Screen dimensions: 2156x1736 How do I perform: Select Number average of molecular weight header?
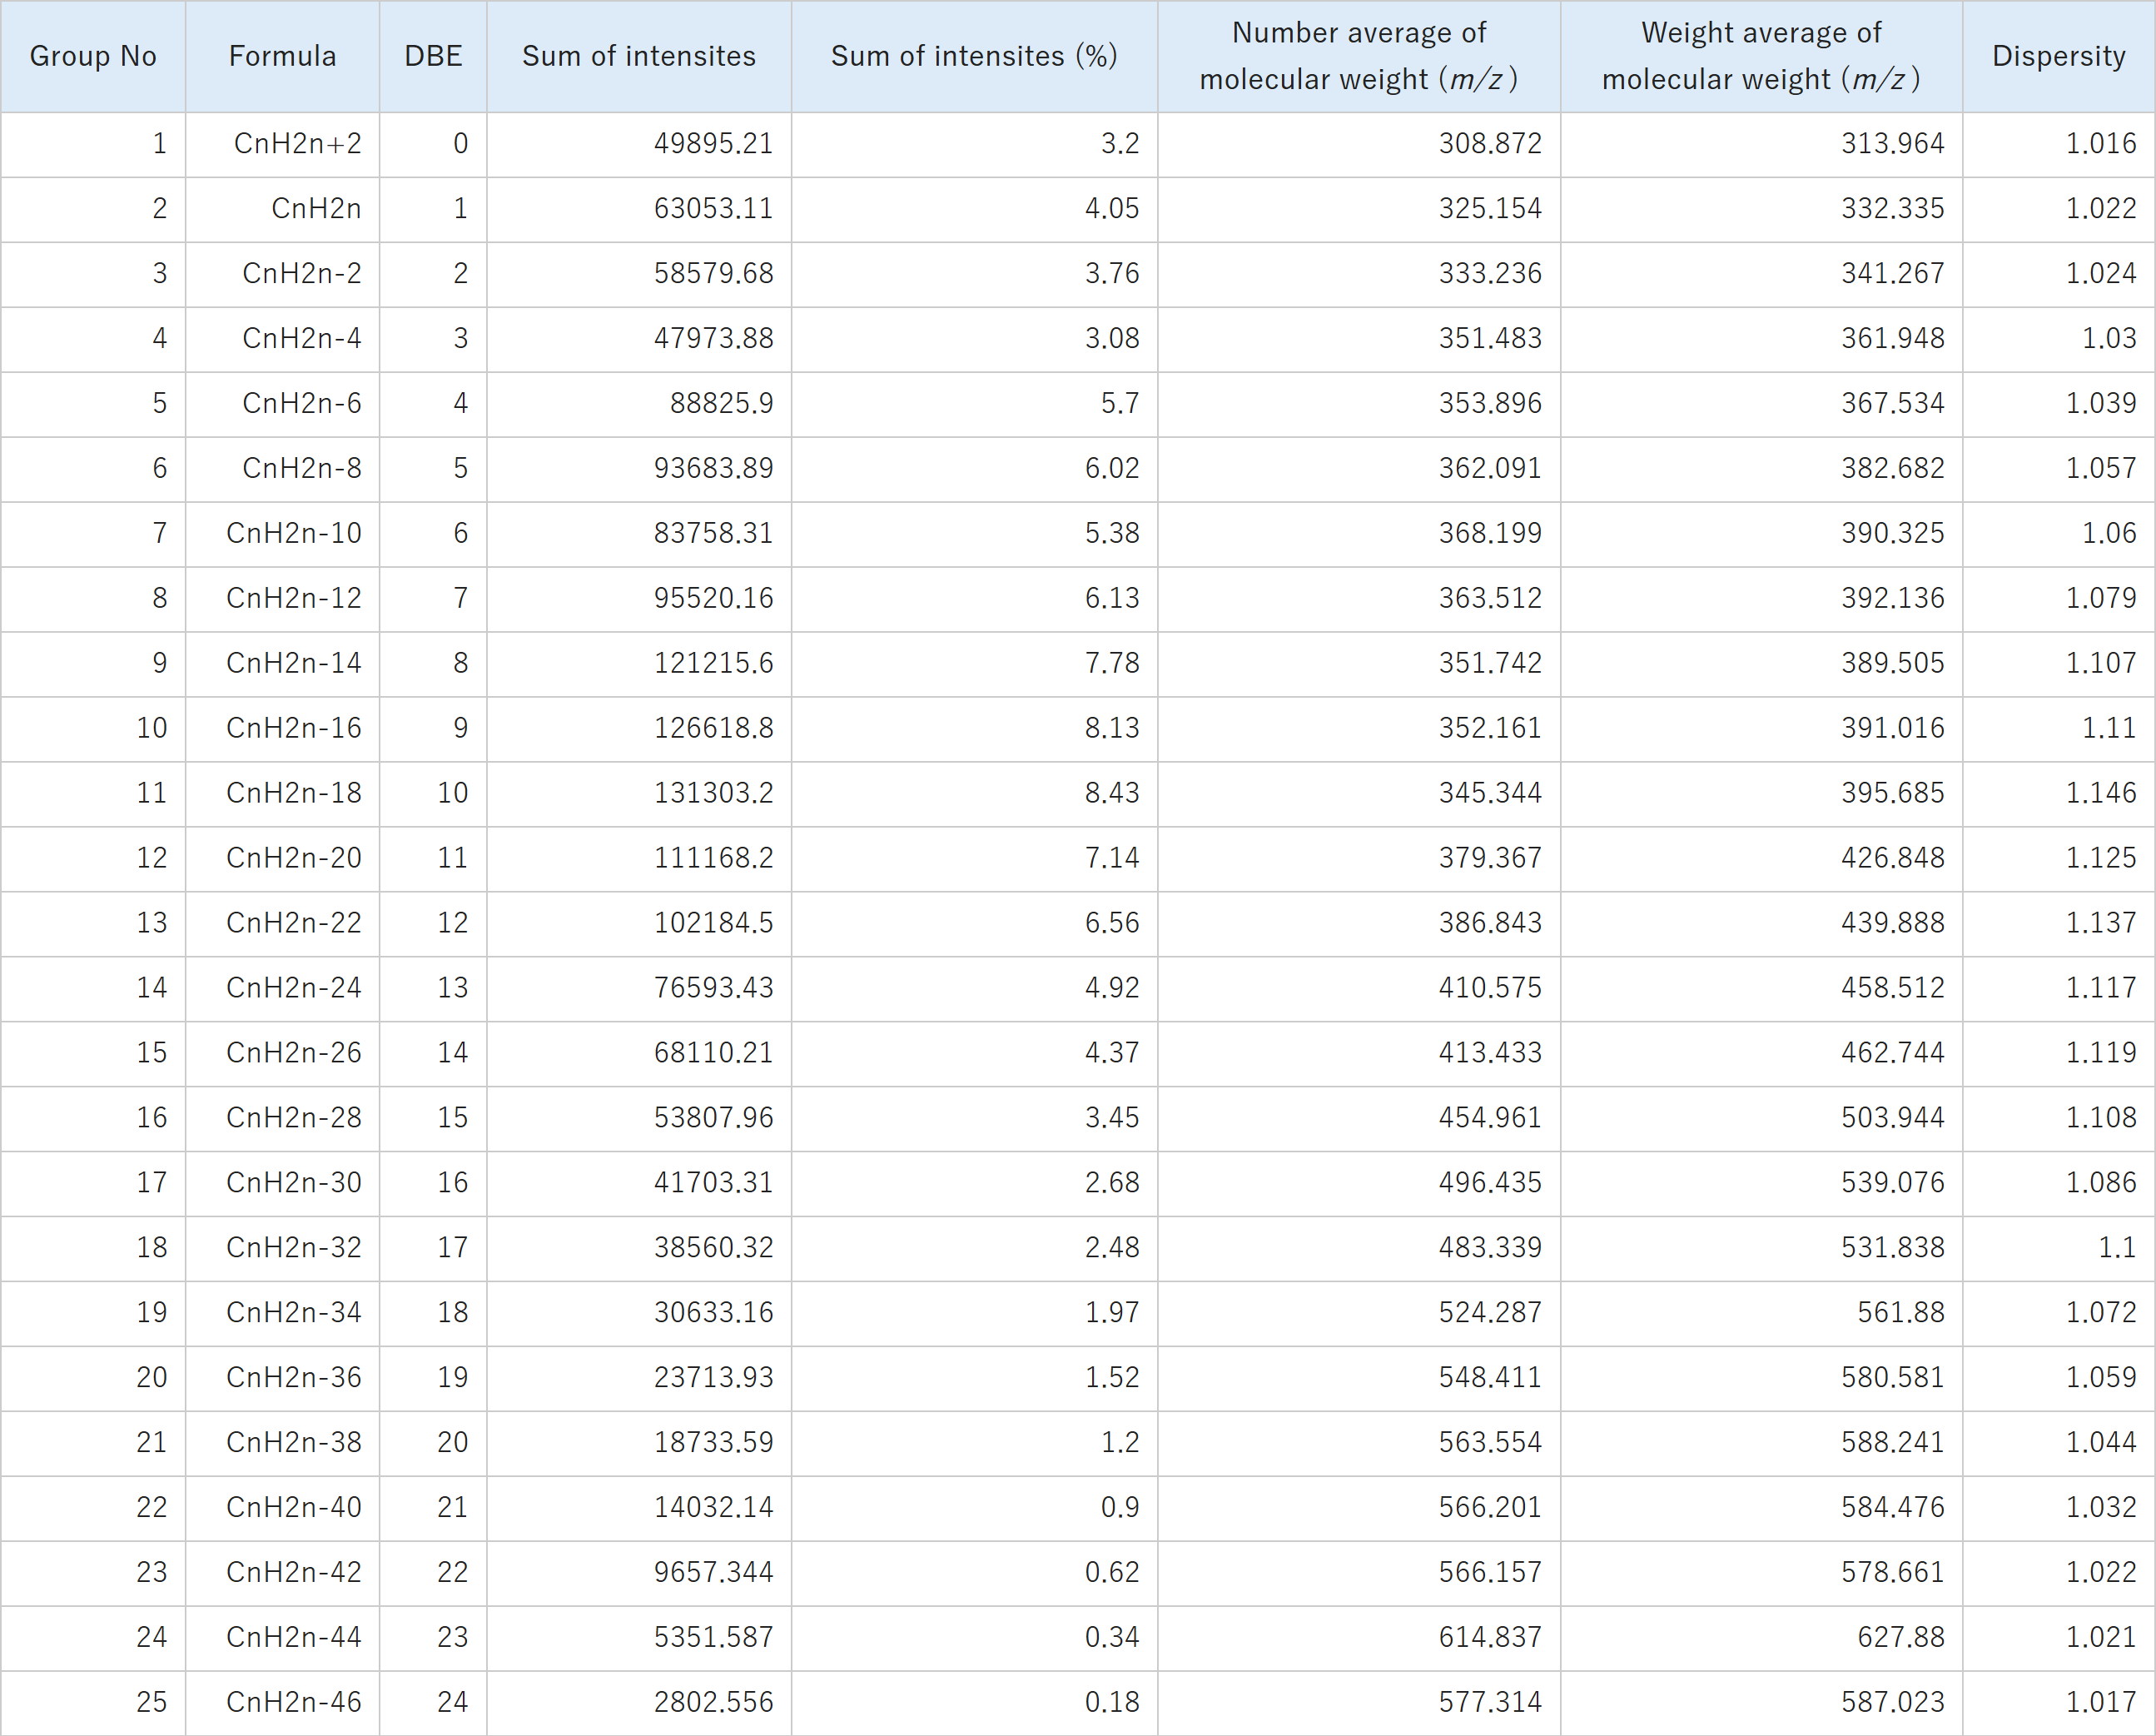[1359, 56]
